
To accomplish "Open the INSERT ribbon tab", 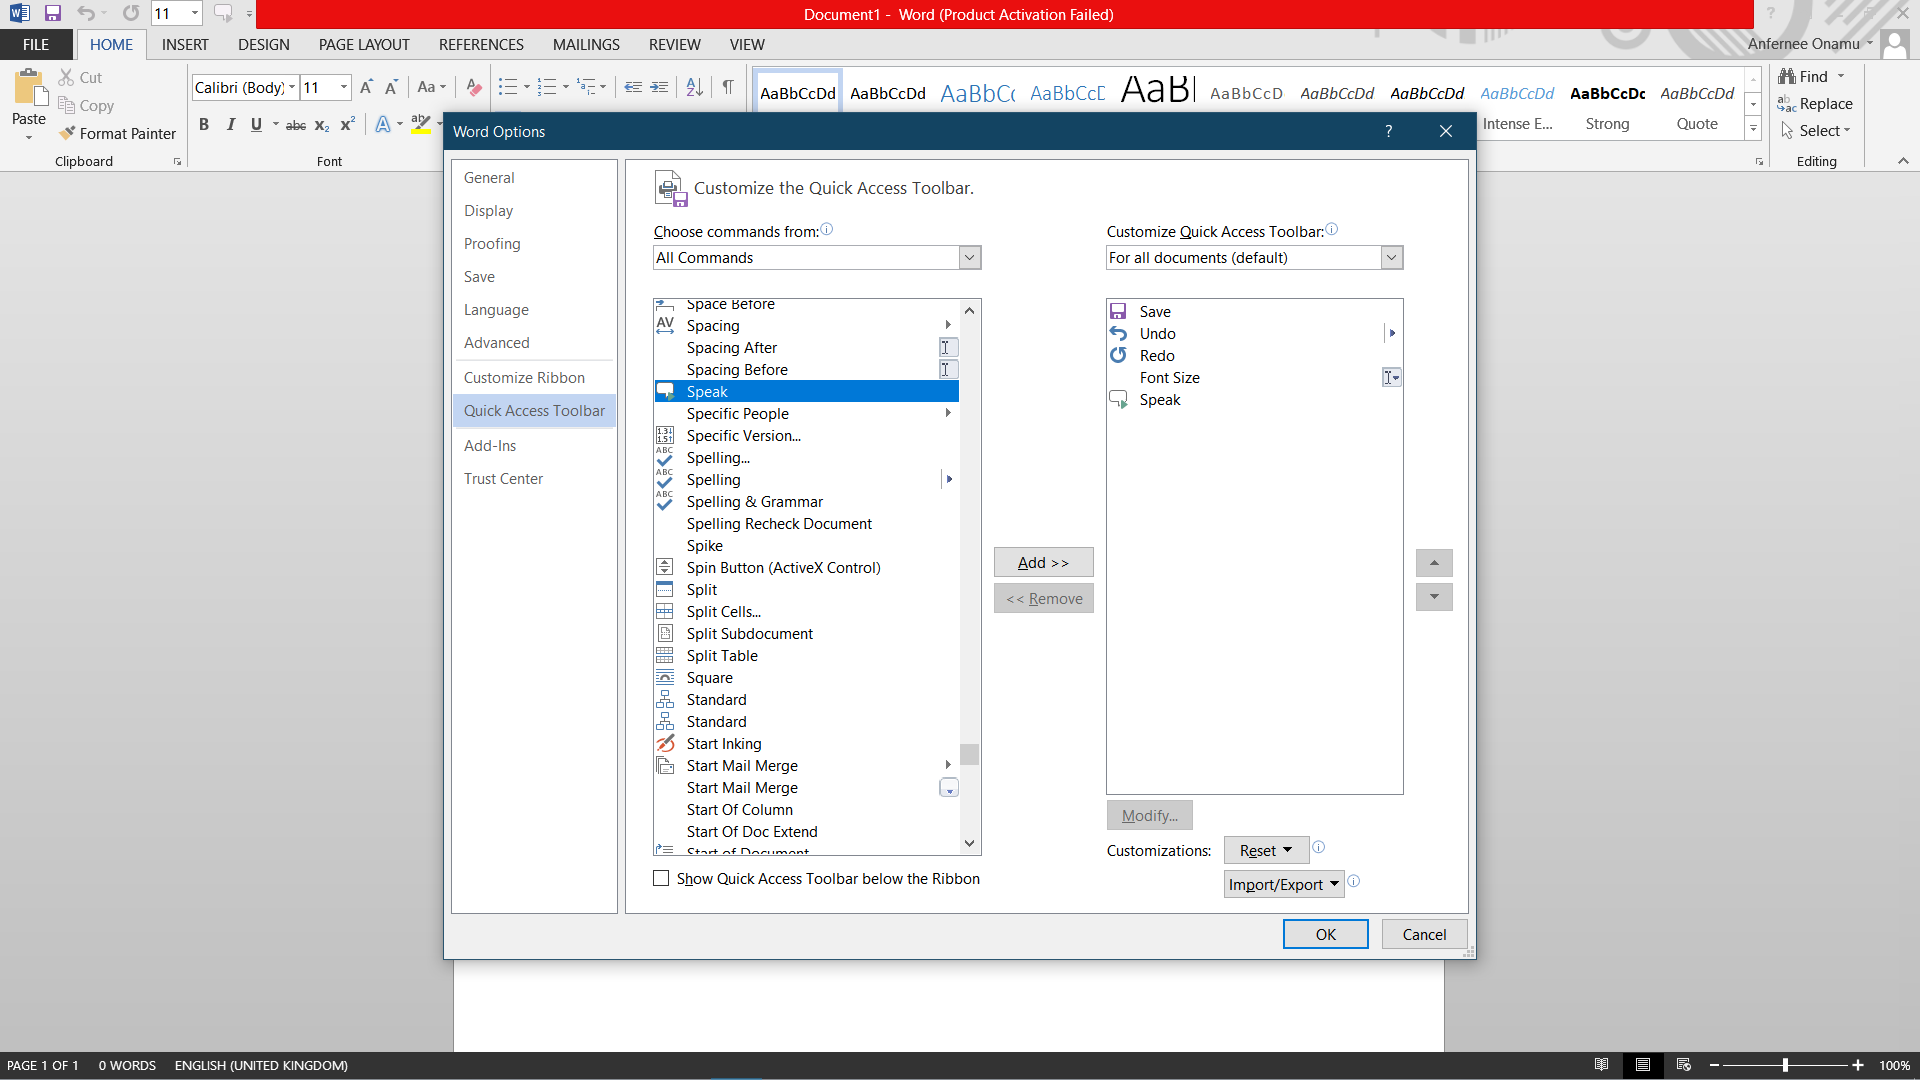I will pos(185,44).
